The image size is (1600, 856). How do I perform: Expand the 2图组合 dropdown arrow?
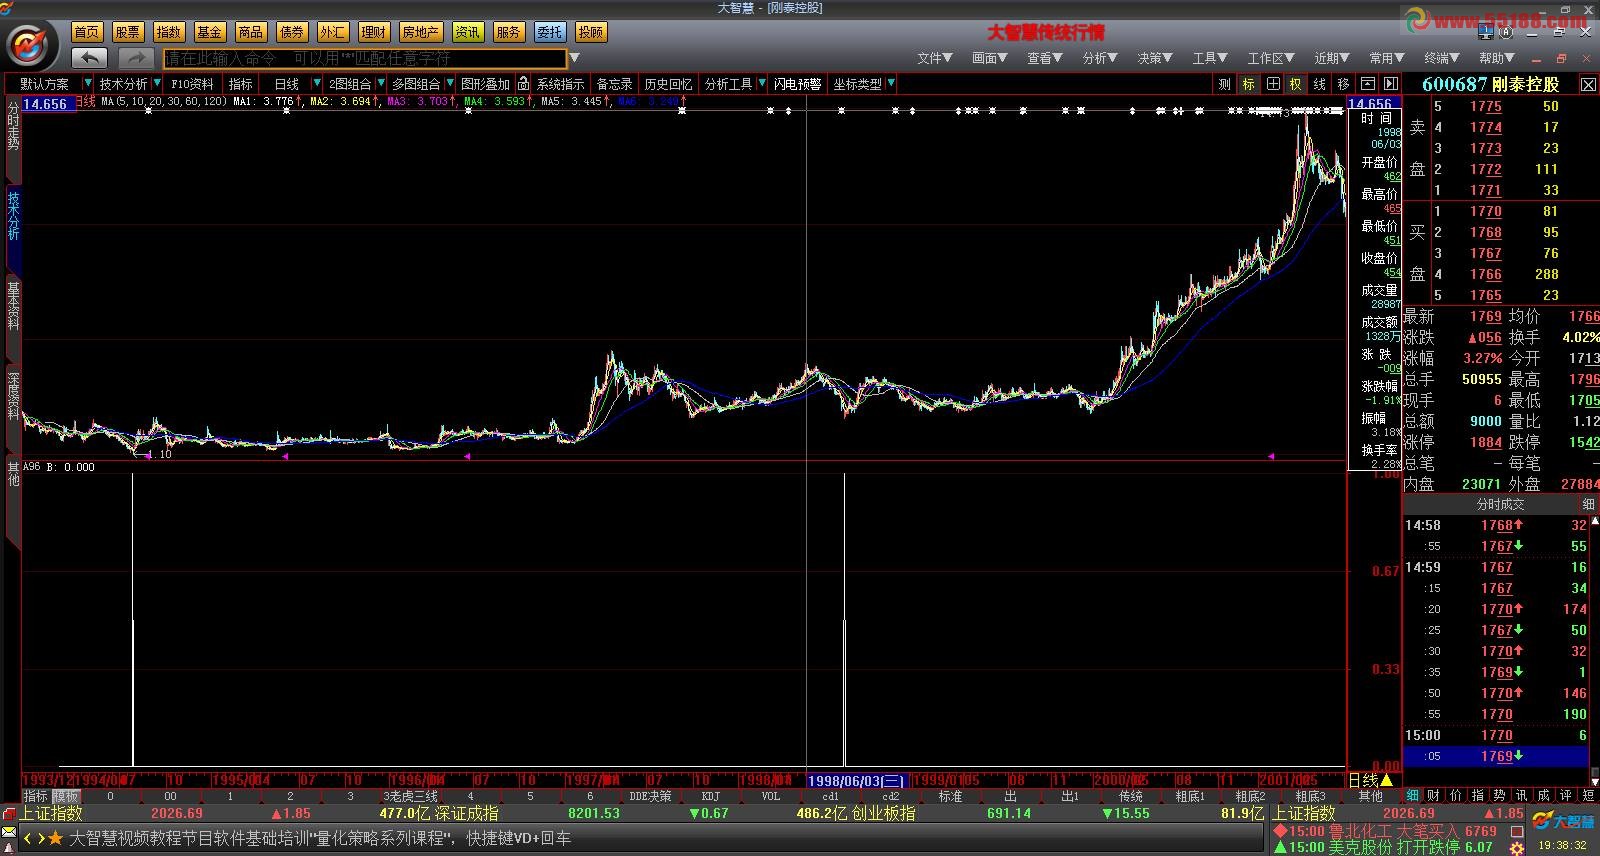coord(381,84)
